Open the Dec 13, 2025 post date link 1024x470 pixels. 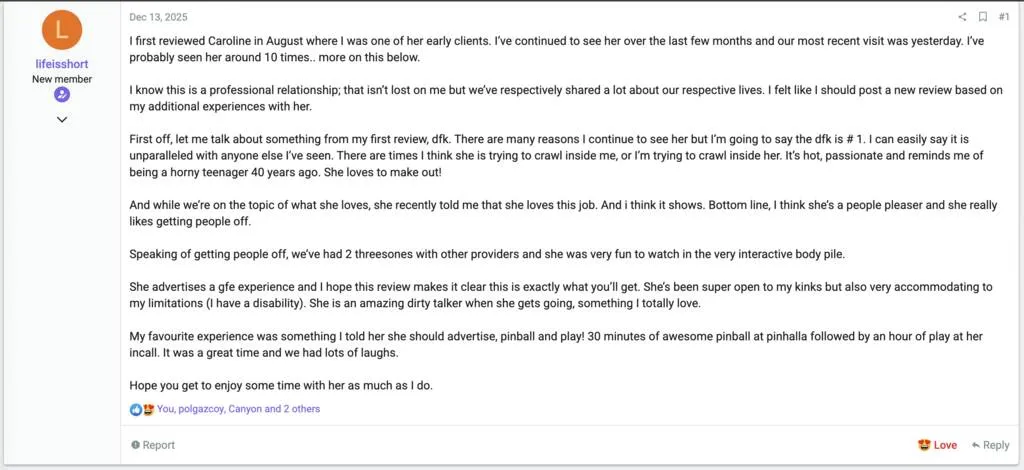pos(158,17)
